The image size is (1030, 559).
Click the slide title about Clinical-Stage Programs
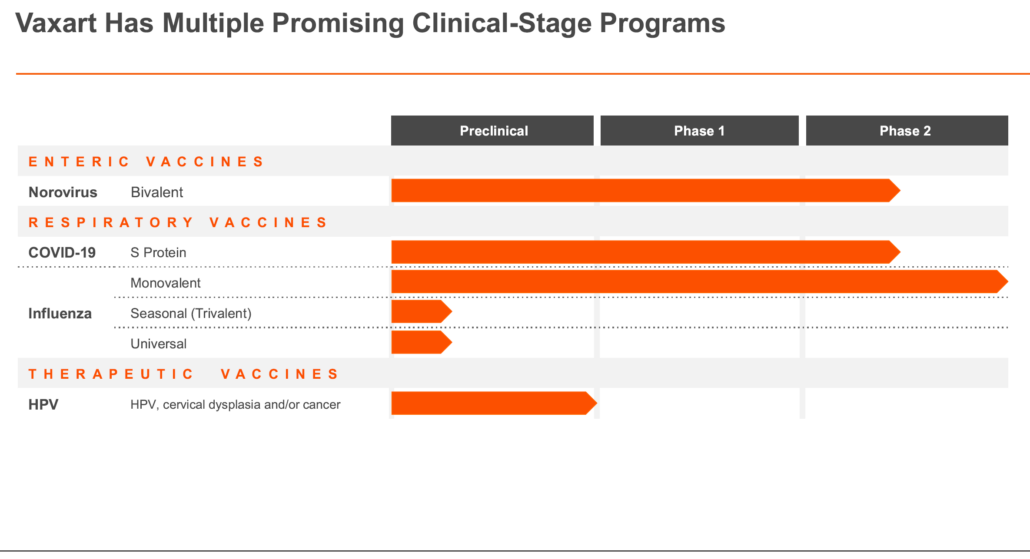click(370, 24)
